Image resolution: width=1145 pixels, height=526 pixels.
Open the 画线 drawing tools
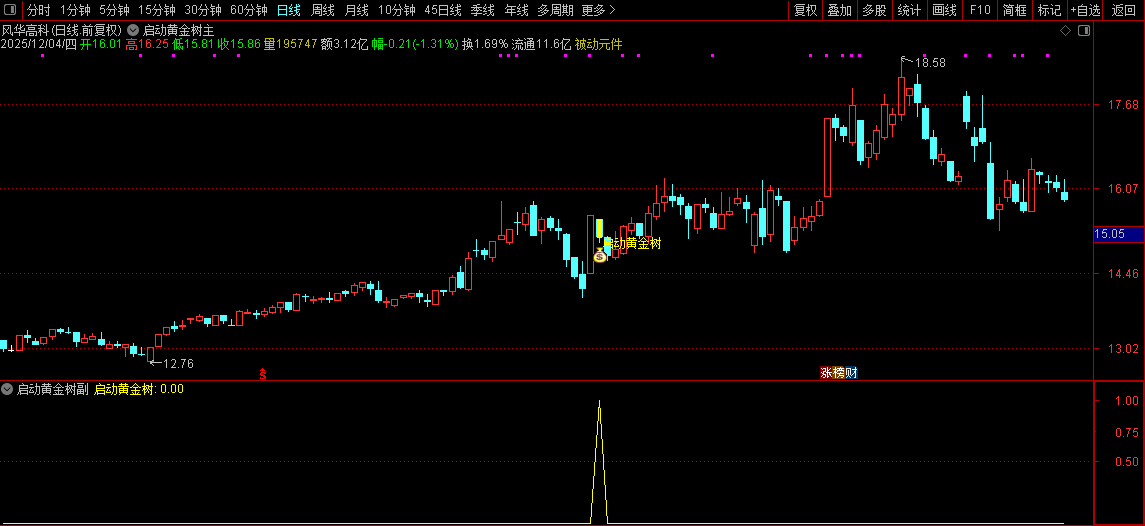(944, 10)
